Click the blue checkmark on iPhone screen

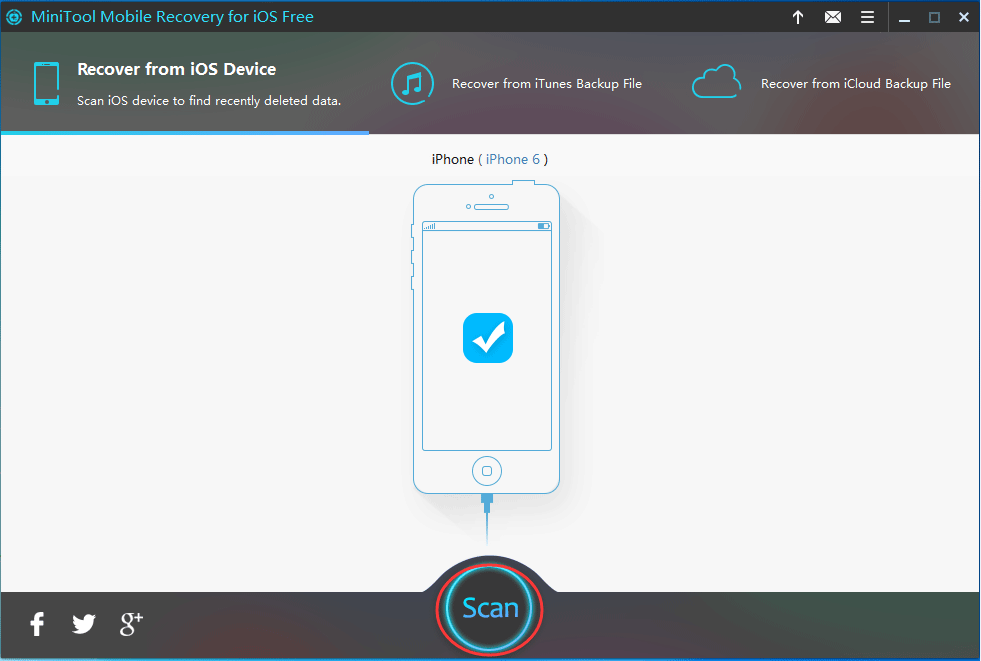pyautogui.click(x=488, y=338)
